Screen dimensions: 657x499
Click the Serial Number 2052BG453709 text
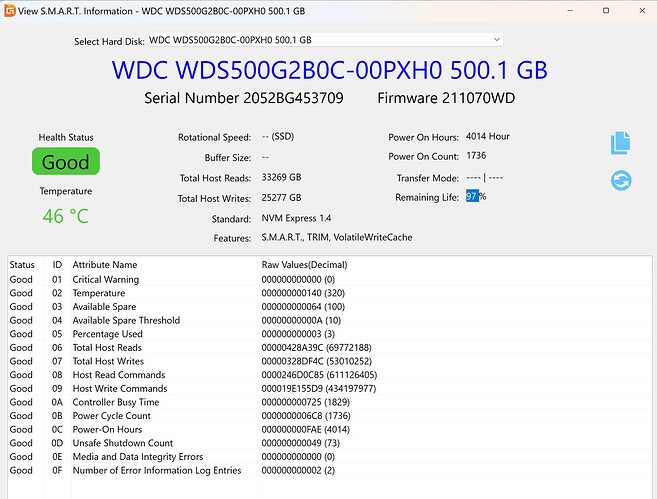click(244, 98)
